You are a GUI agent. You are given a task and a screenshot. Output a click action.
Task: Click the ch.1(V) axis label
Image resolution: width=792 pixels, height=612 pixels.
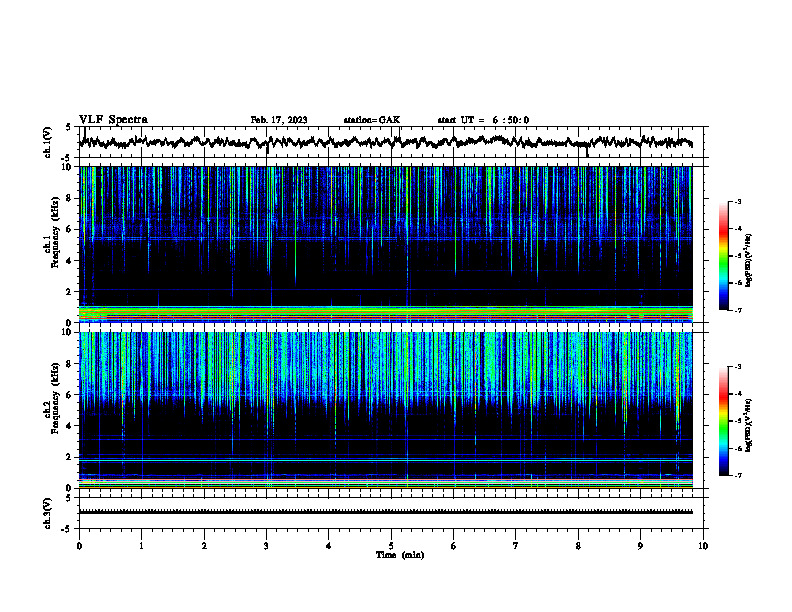(x=47, y=142)
